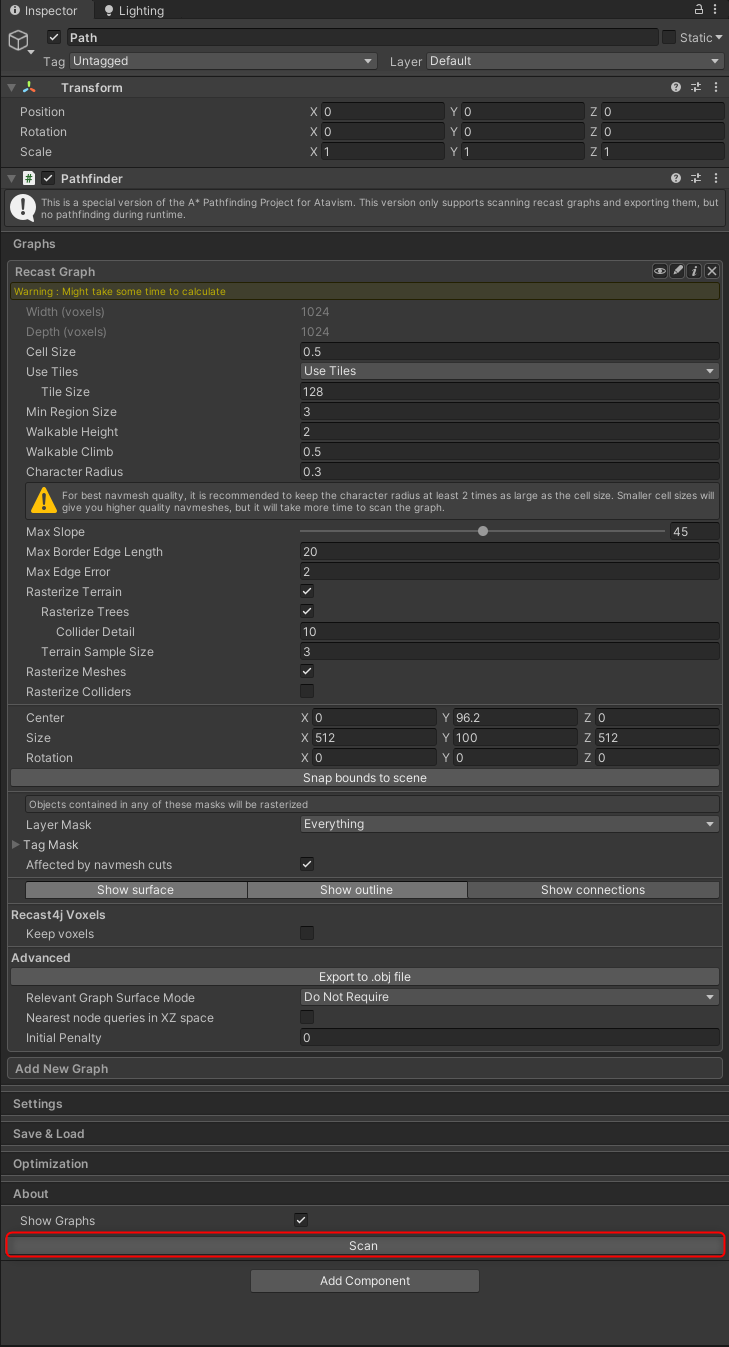Lock the Inspector panel with padlock icon
729x1347 pixels.
click(698, 9)
